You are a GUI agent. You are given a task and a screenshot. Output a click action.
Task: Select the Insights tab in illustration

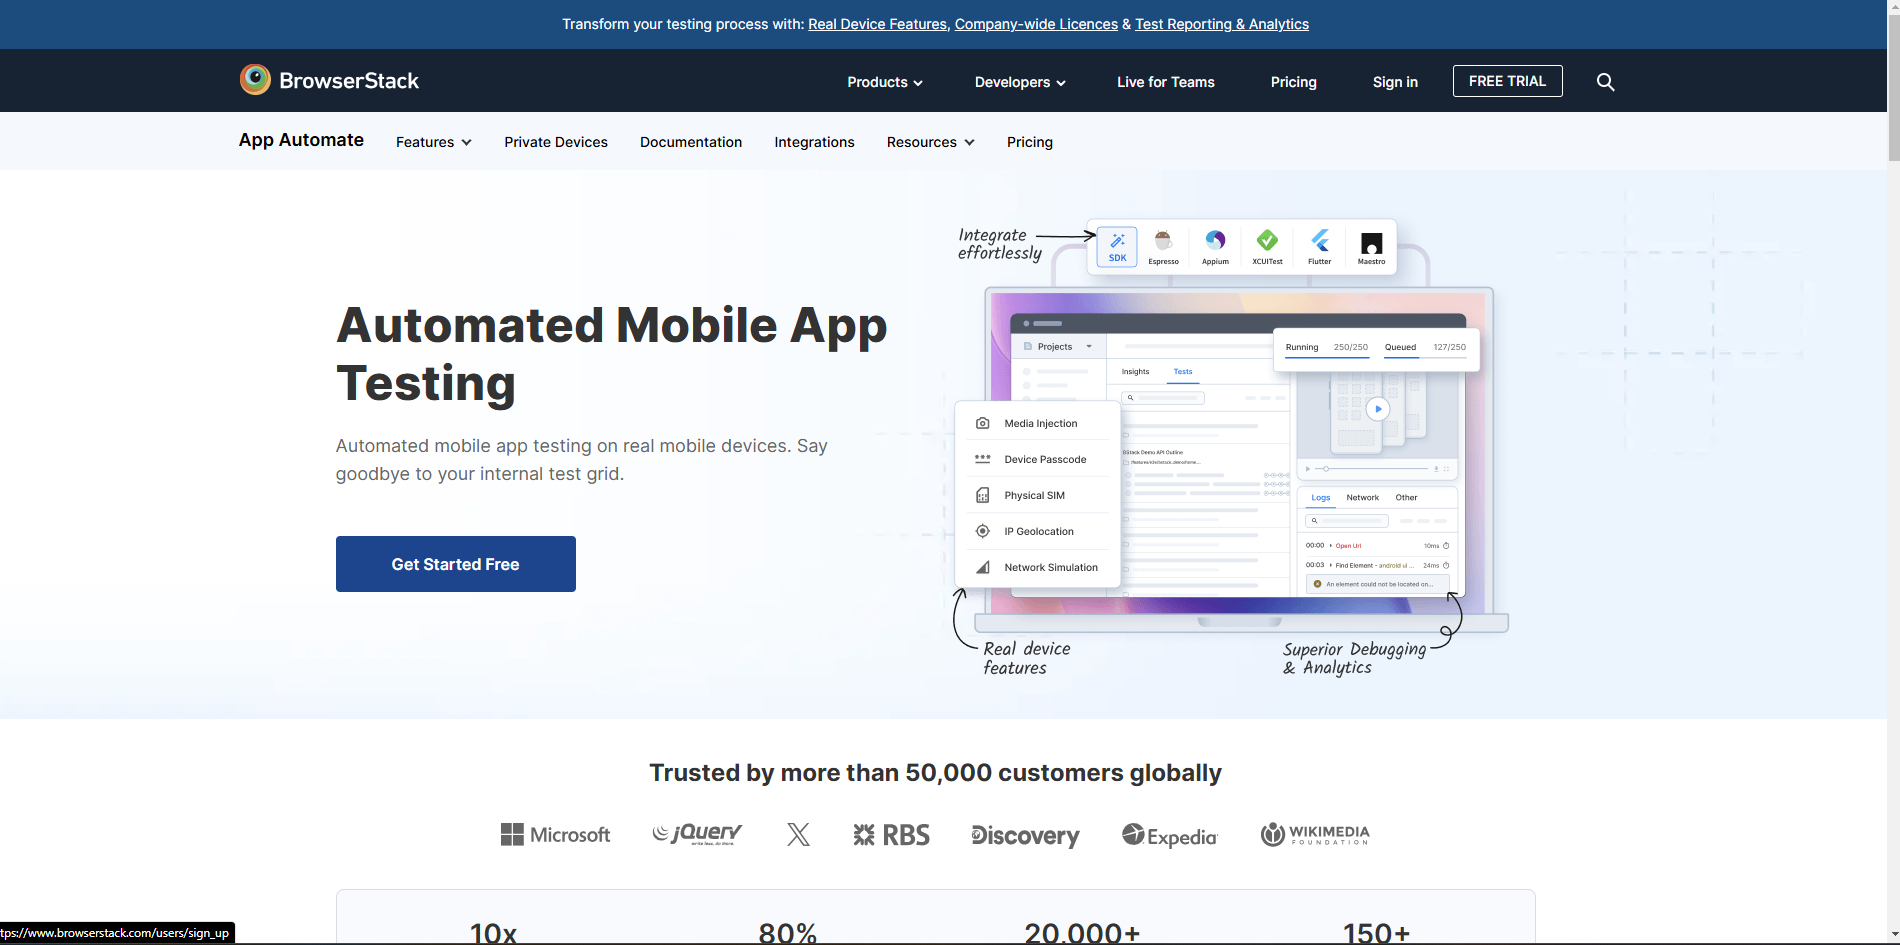tap(1135, 372)
